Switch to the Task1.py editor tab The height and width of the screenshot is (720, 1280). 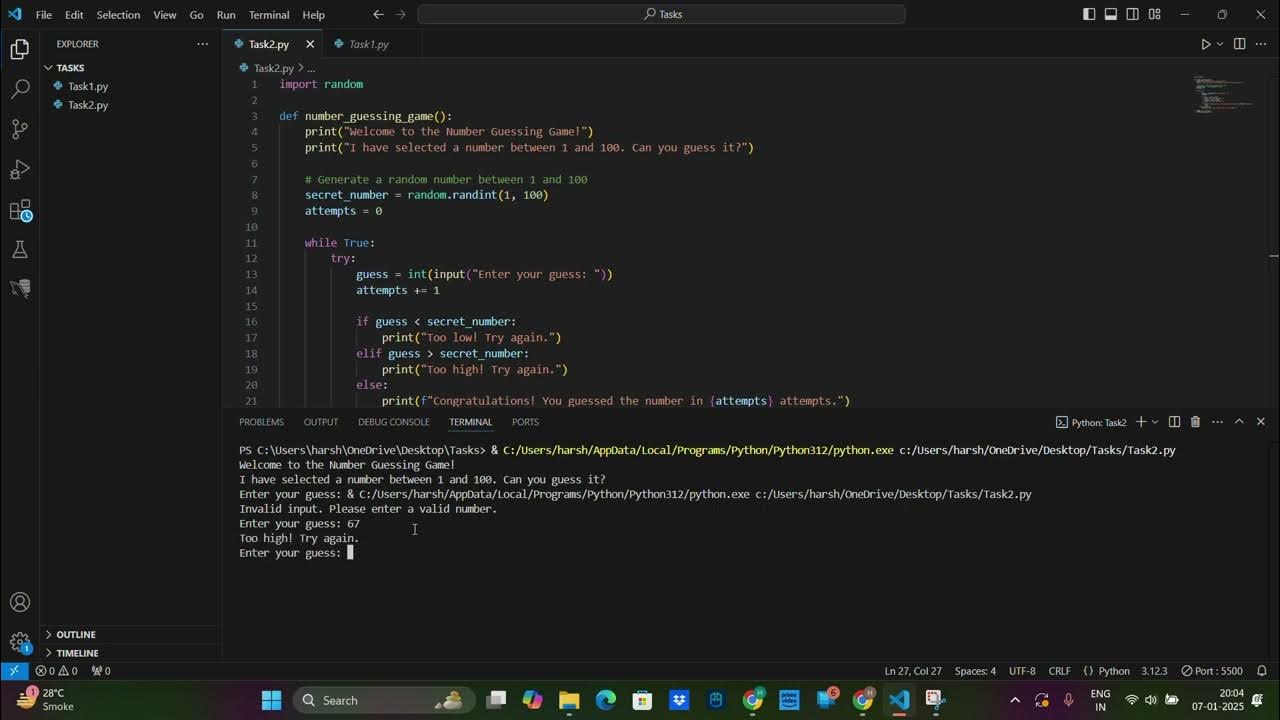pos(368,44)
